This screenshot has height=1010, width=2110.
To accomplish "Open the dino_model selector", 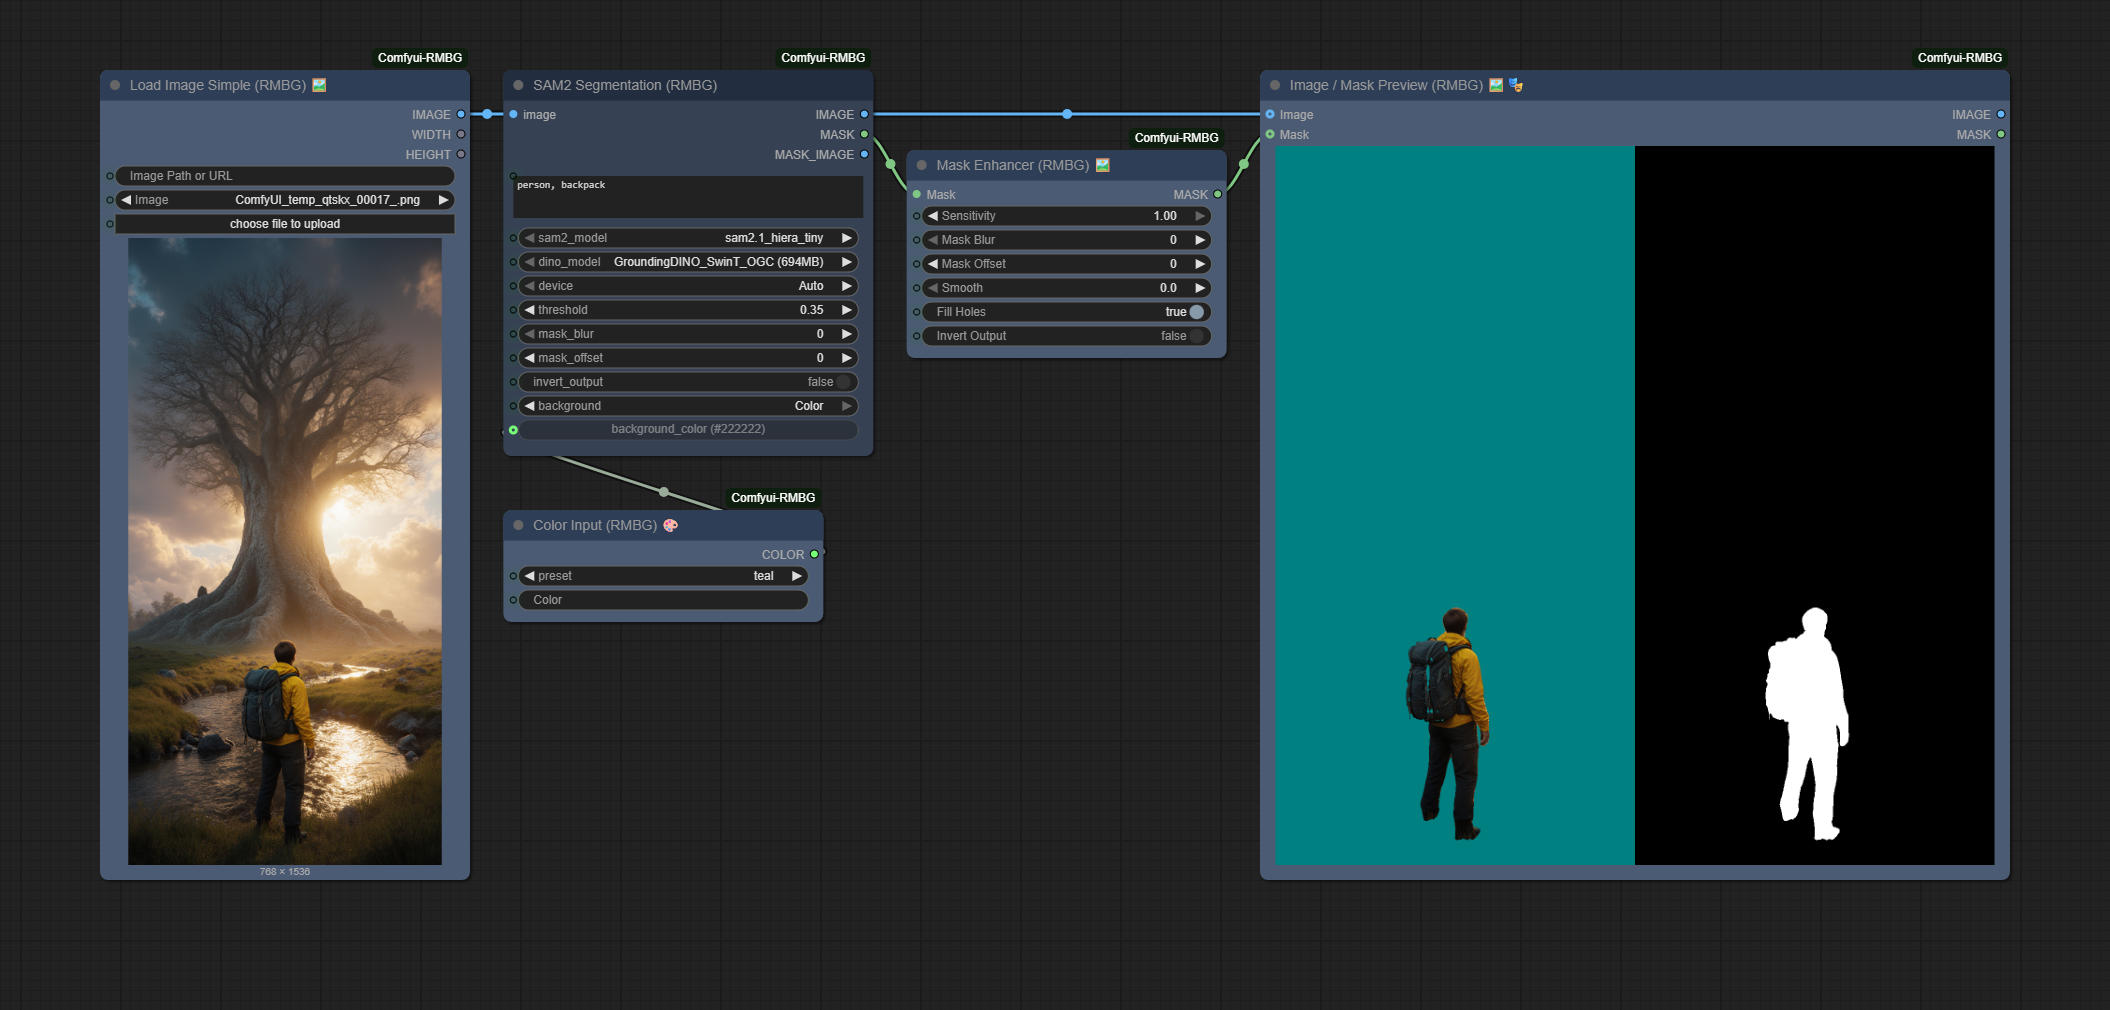I will click(688, 262).
